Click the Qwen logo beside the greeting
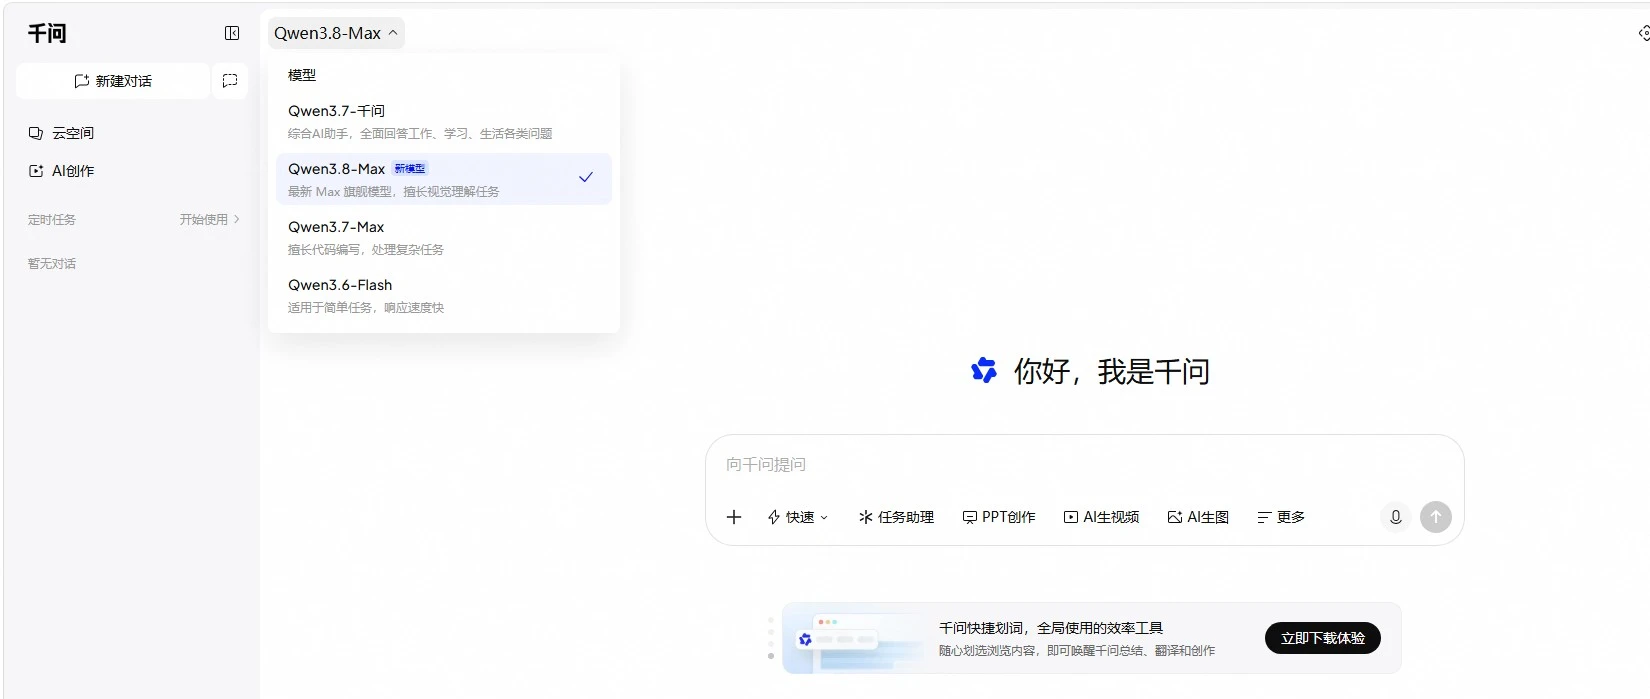 click(984, 371)
